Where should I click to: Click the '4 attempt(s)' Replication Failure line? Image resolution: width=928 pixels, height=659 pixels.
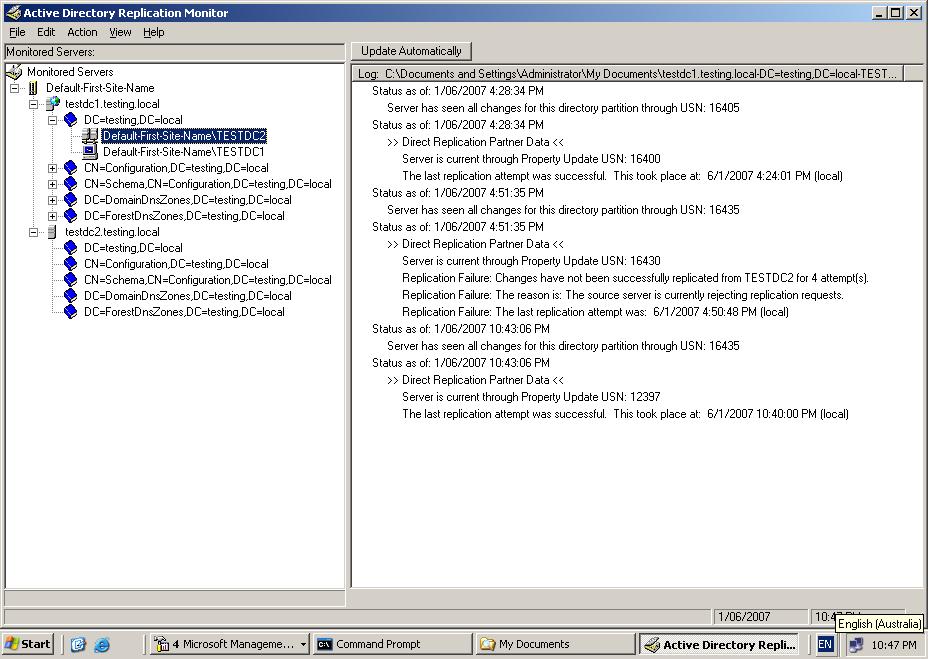[x=636, y=278]
